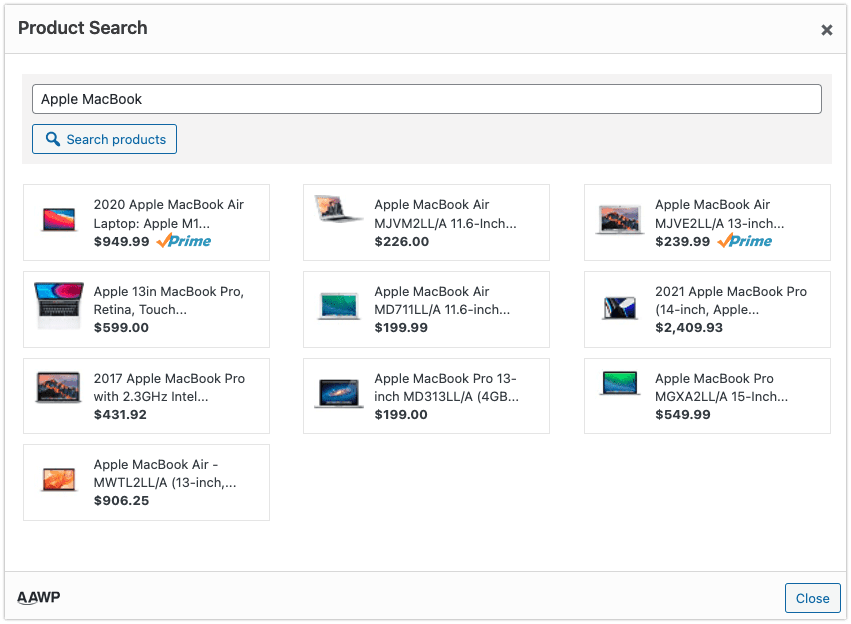Click the $199.00 price
Viewport: 851px width, 624px height.
401,415
